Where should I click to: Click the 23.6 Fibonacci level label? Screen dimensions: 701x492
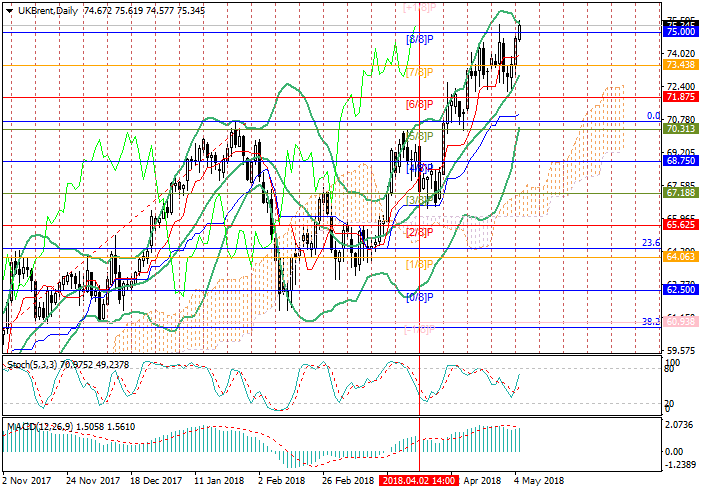point(649,243)
